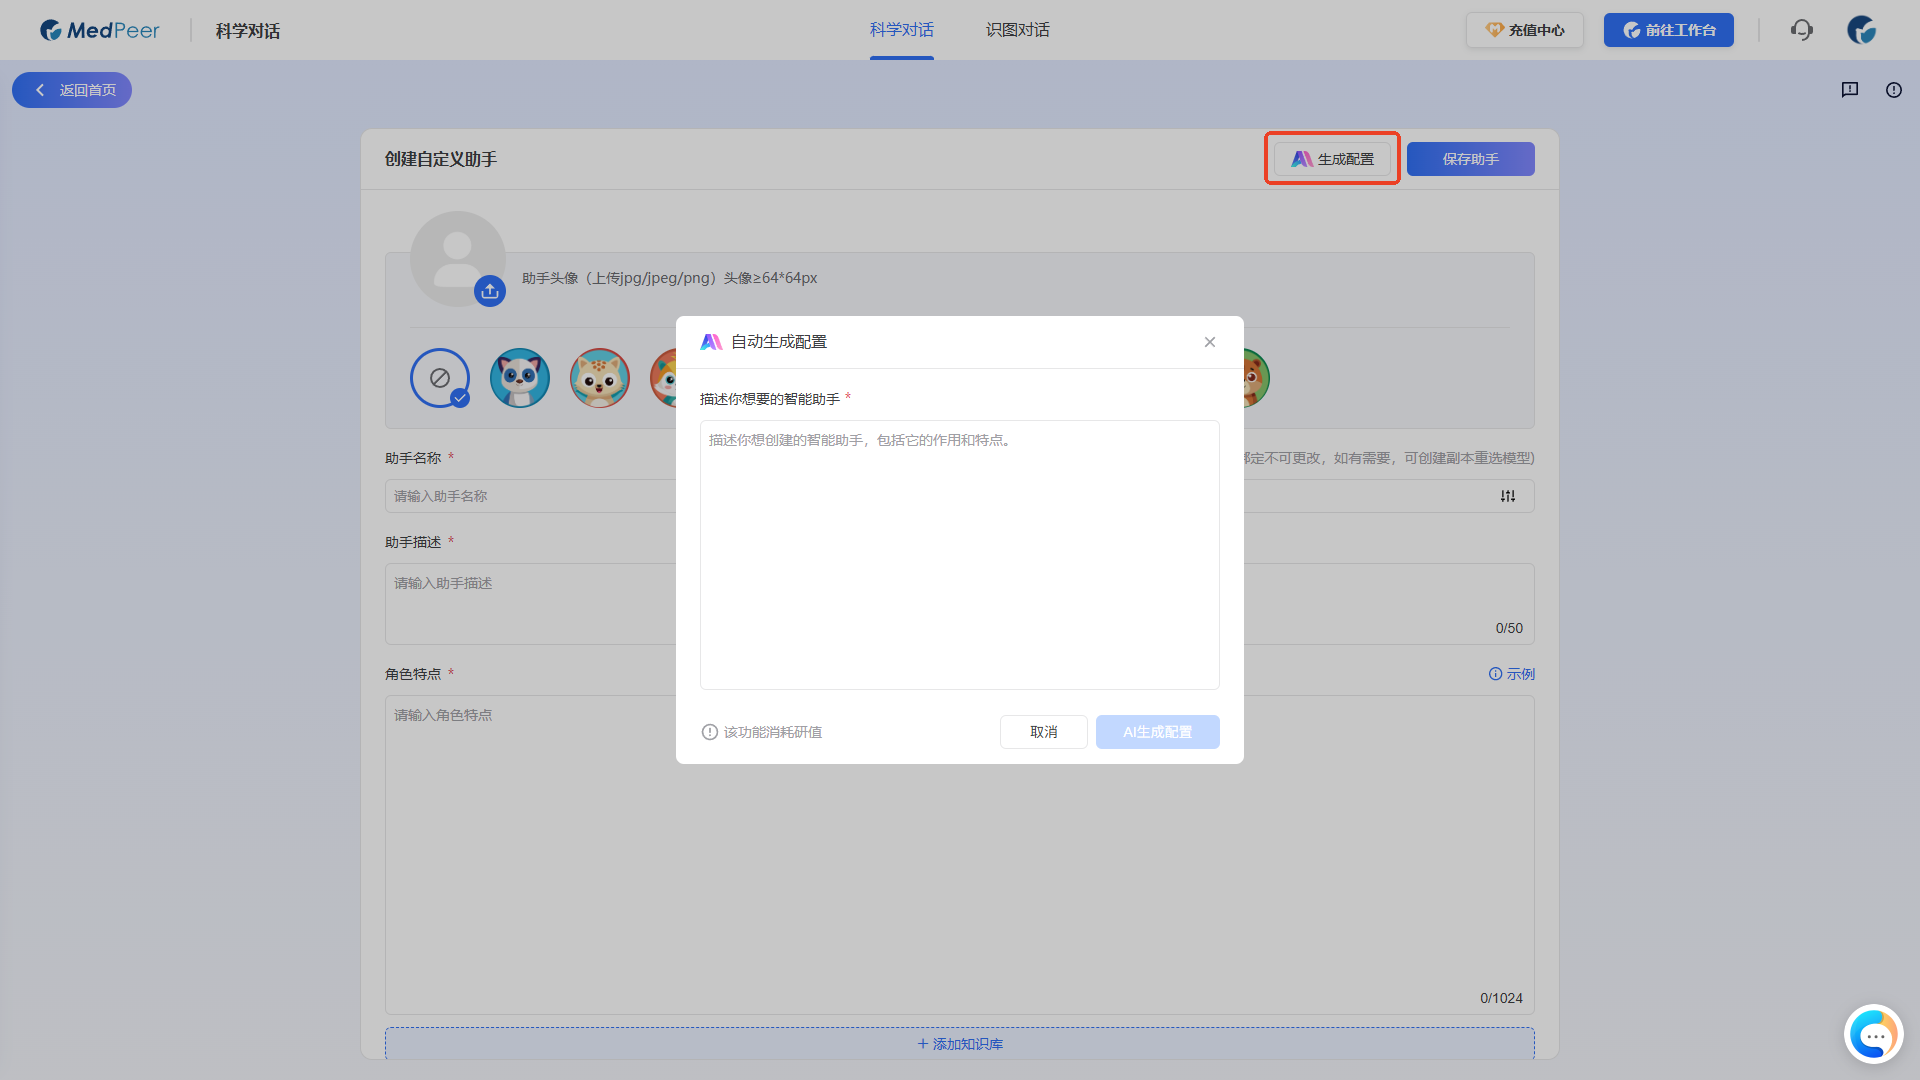Focus the assistant description textarea in dialog
The height and width of the screenshot is (1080, 1920).
click(x=959, y=555)
